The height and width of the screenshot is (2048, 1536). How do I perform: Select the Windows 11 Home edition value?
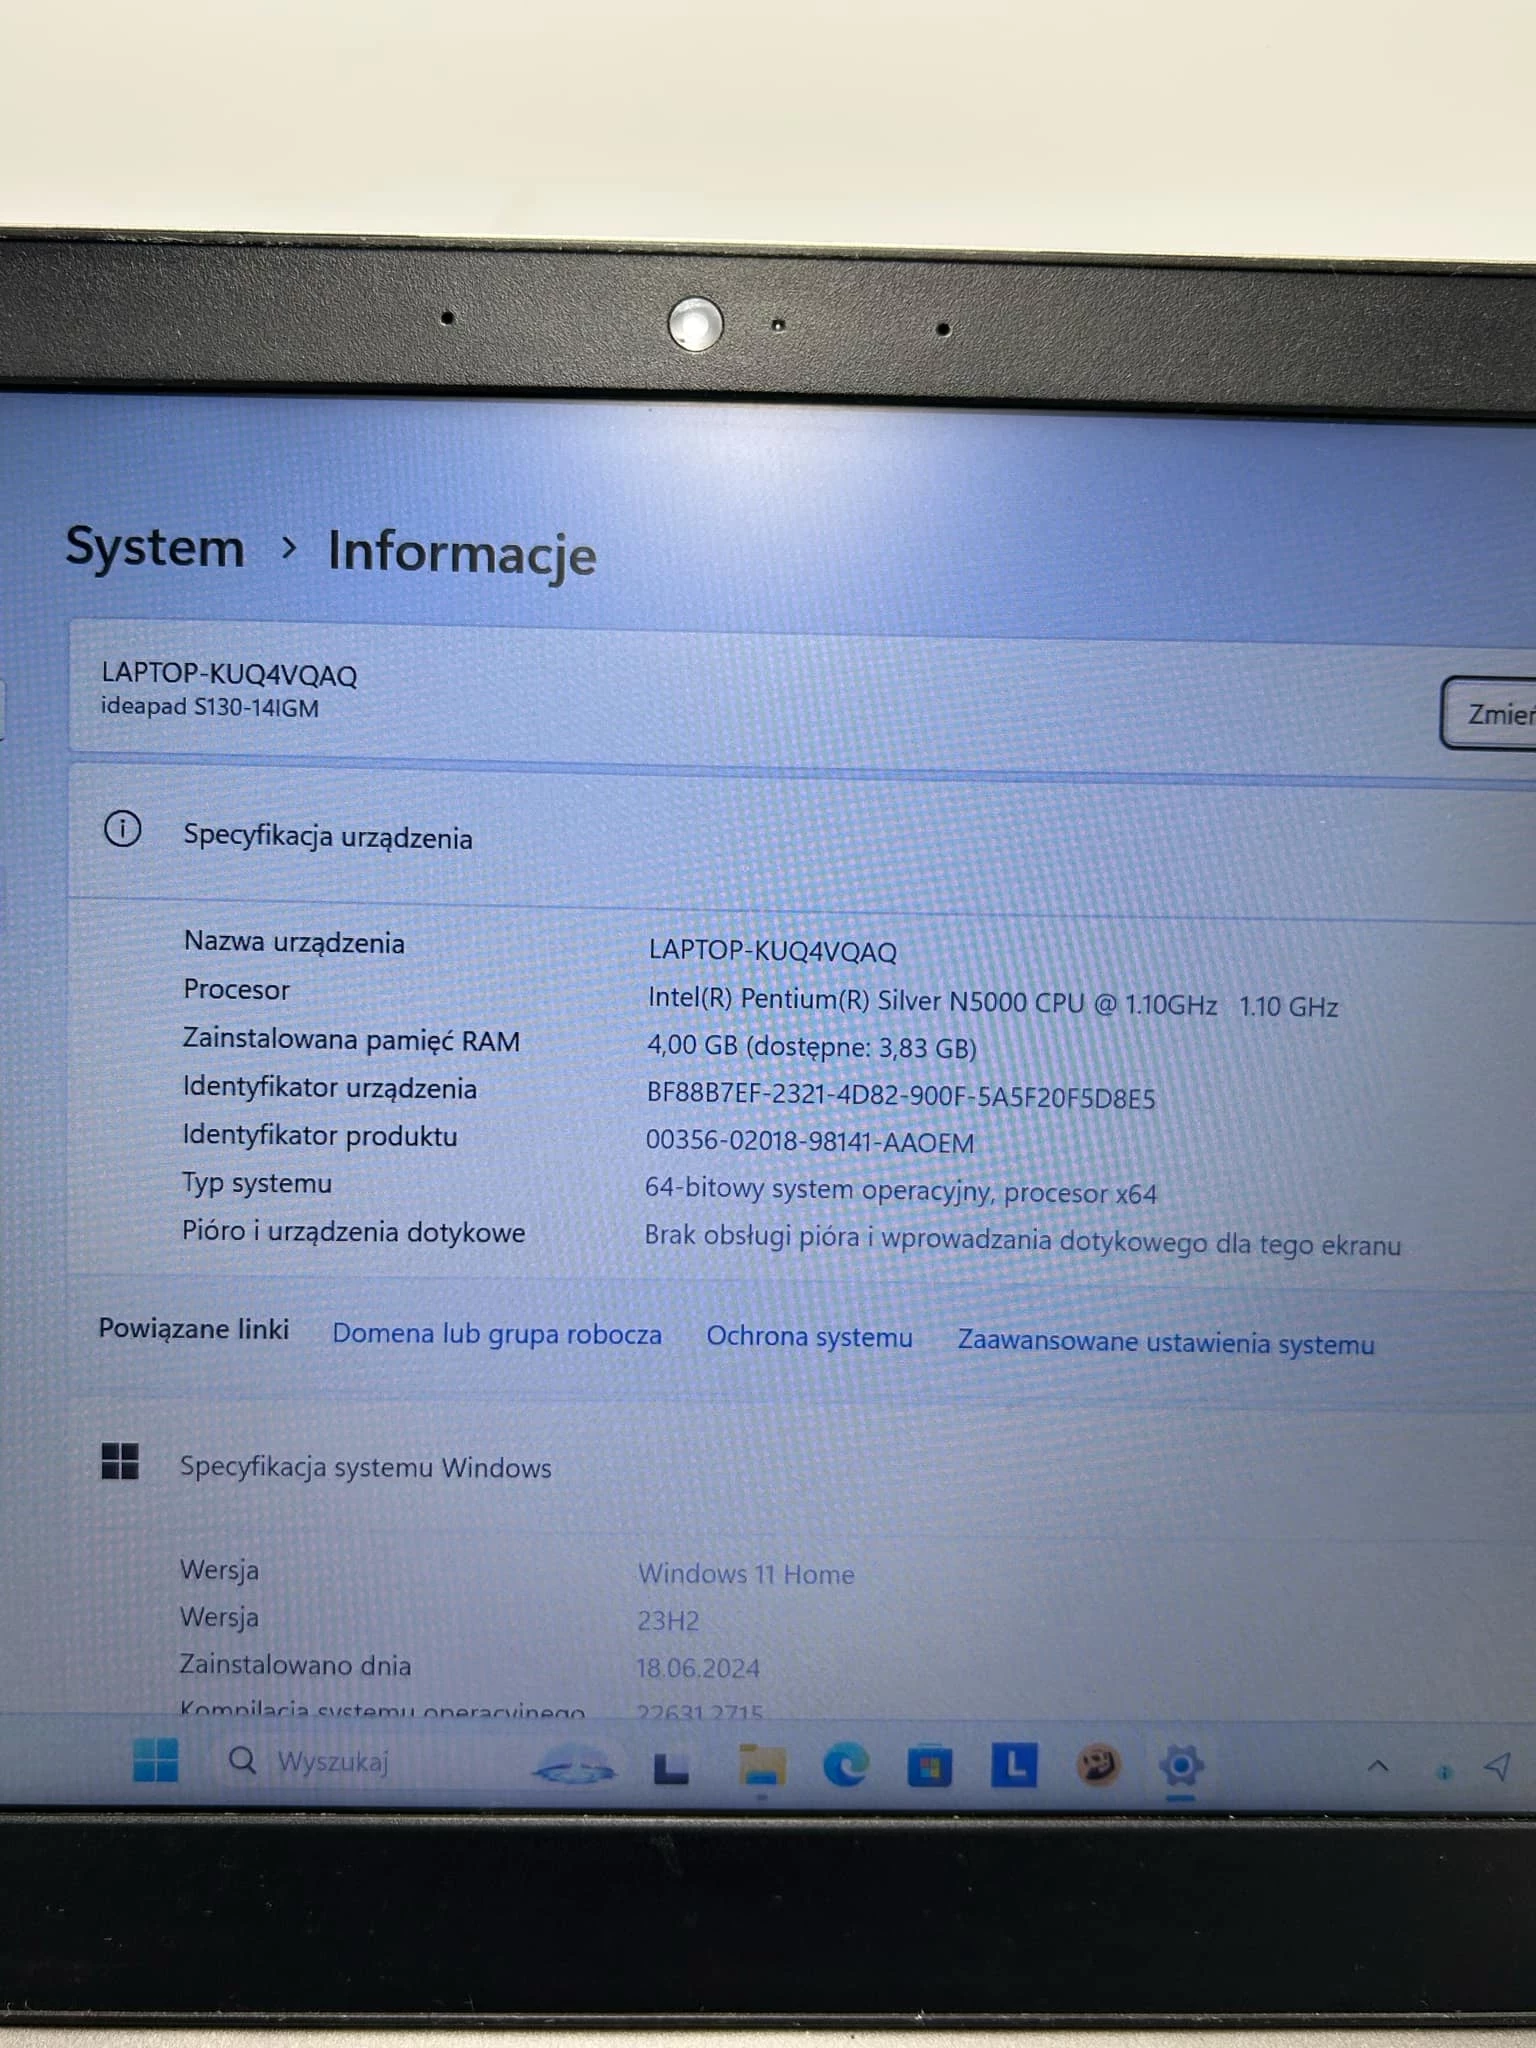pos(746,1574)
